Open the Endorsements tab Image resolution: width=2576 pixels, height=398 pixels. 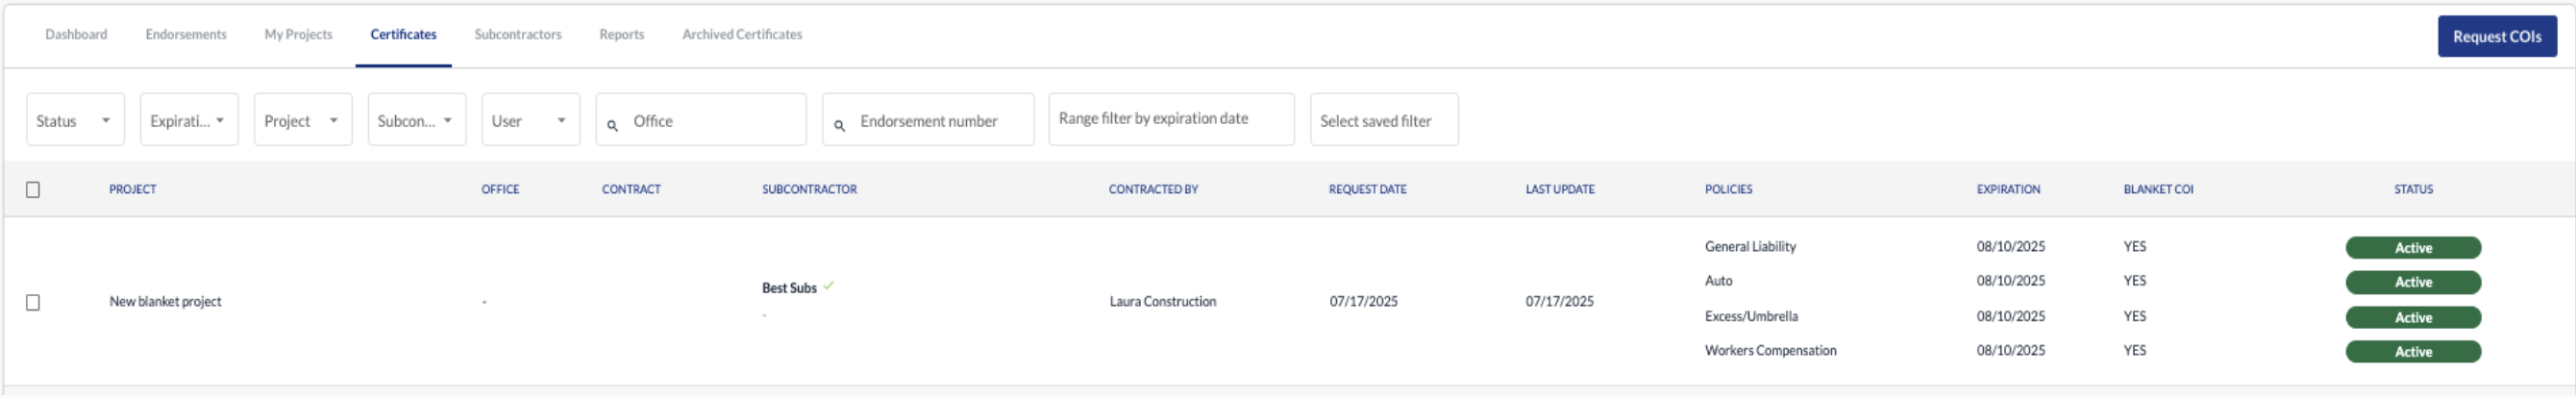186,34
